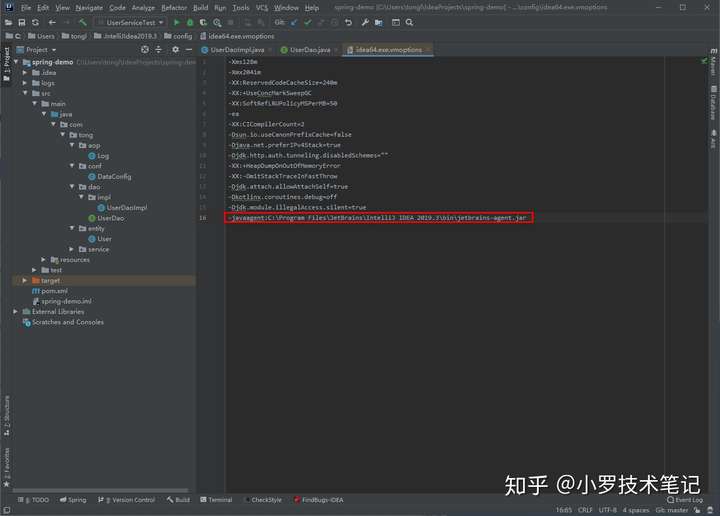Collapse the dao package
The image size is (720, 516).
[72, 187]
